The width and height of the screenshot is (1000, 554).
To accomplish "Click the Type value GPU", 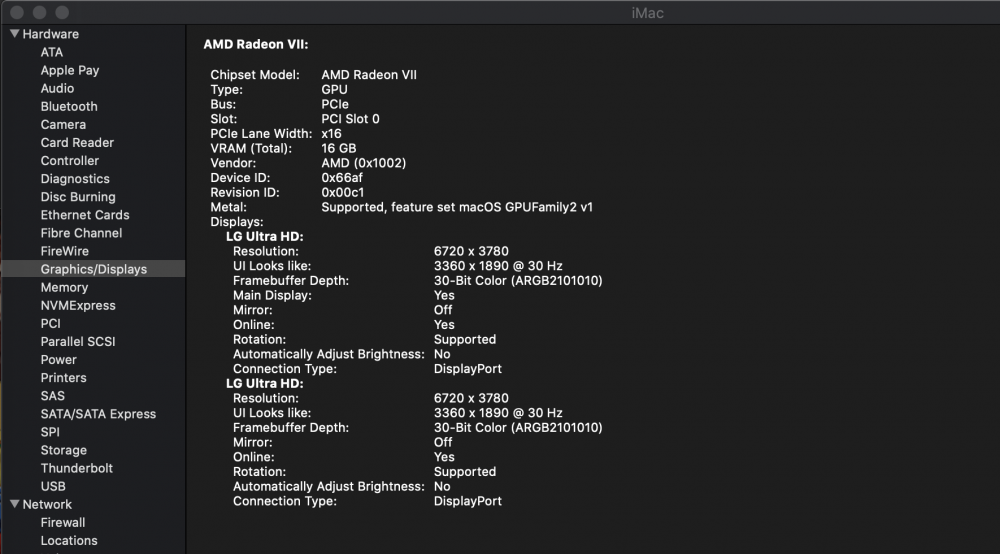I will coord(334,89).
